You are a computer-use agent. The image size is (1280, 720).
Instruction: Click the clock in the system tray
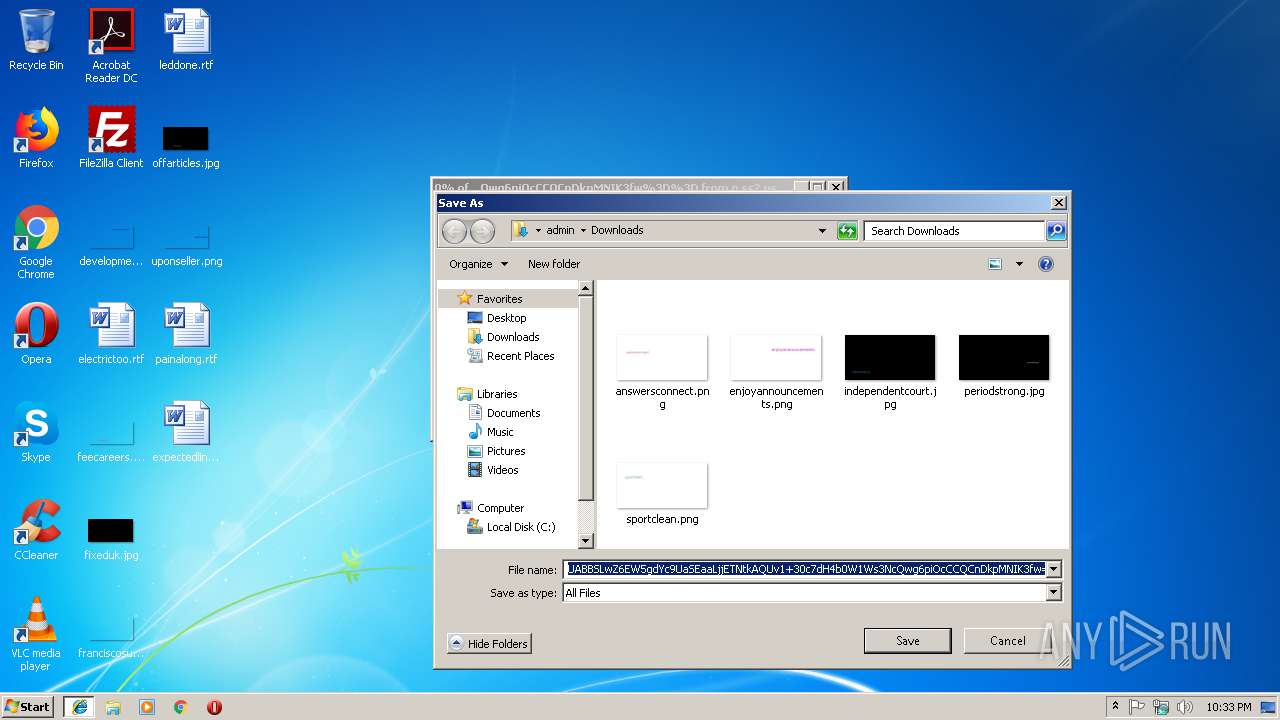tap(1228, 707)
